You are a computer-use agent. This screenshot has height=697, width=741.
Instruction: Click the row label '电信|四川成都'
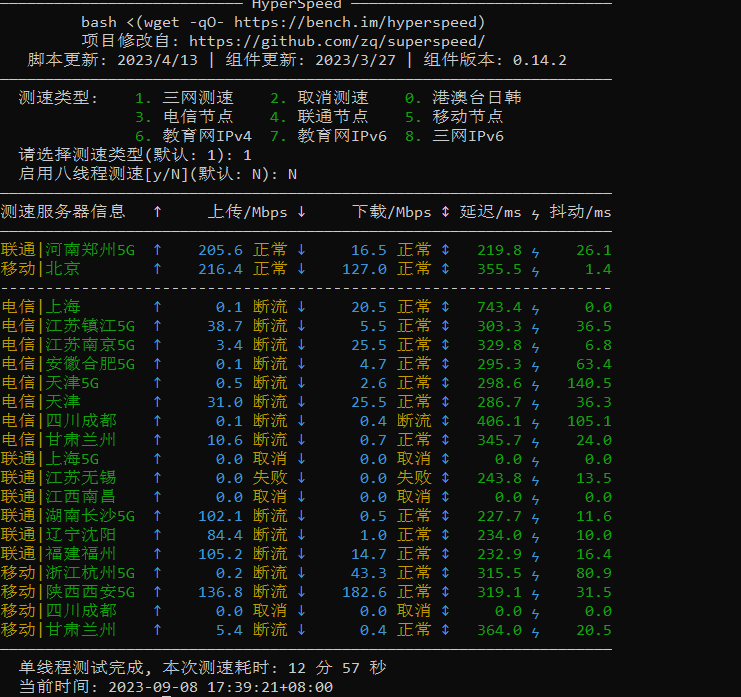[x=59, y=421]
